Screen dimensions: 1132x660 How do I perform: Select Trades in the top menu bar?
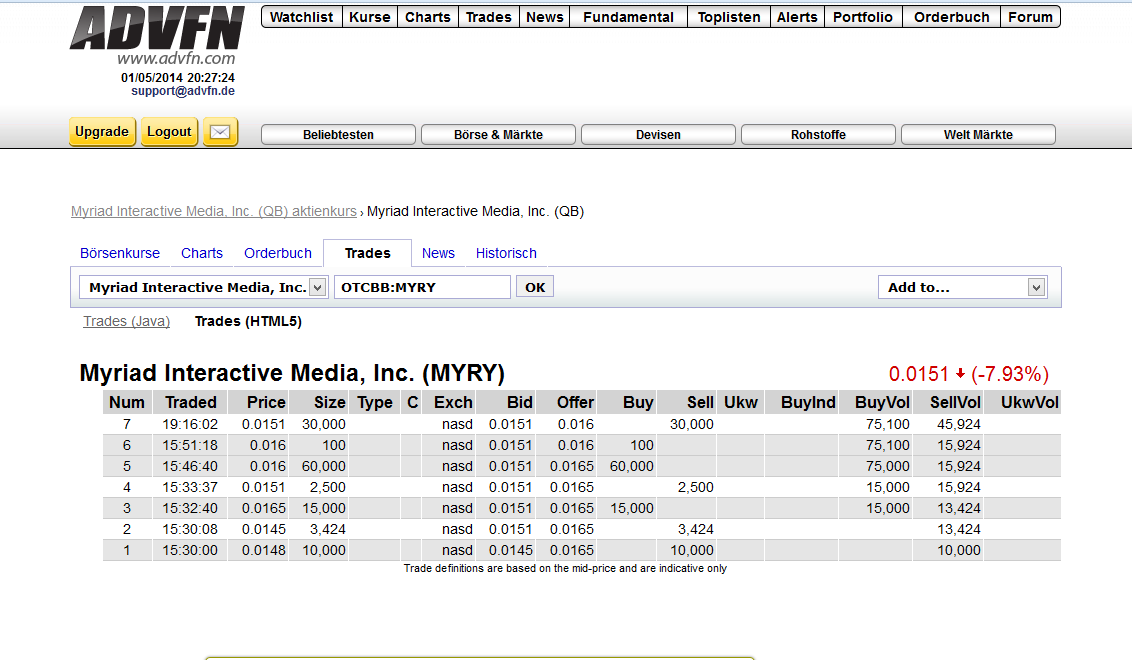489,17
